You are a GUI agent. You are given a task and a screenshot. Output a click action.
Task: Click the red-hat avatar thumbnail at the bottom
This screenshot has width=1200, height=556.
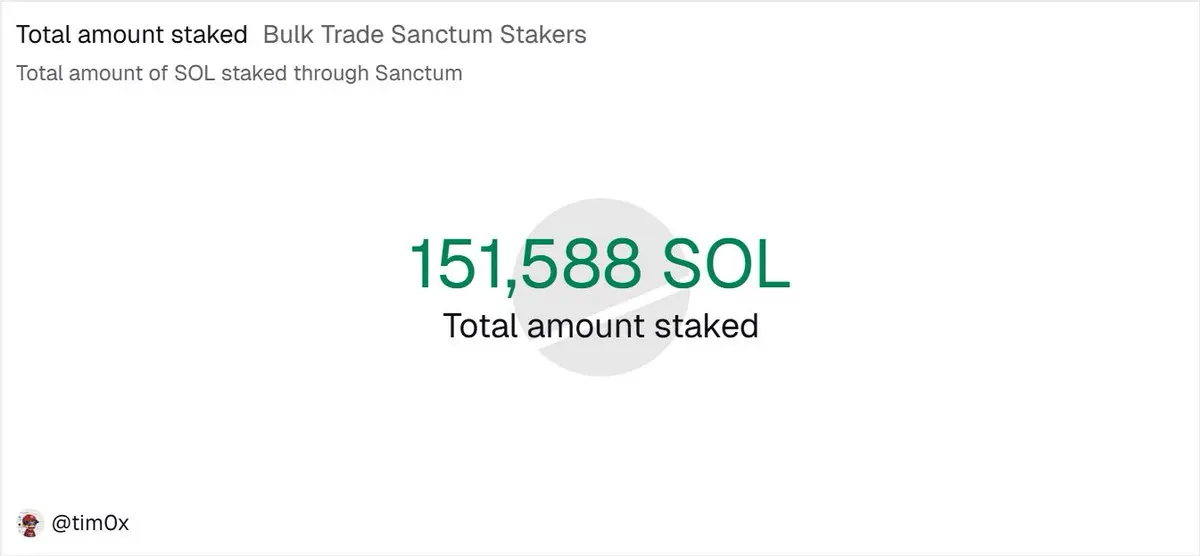pyautogui.click(x=29, y=522)
